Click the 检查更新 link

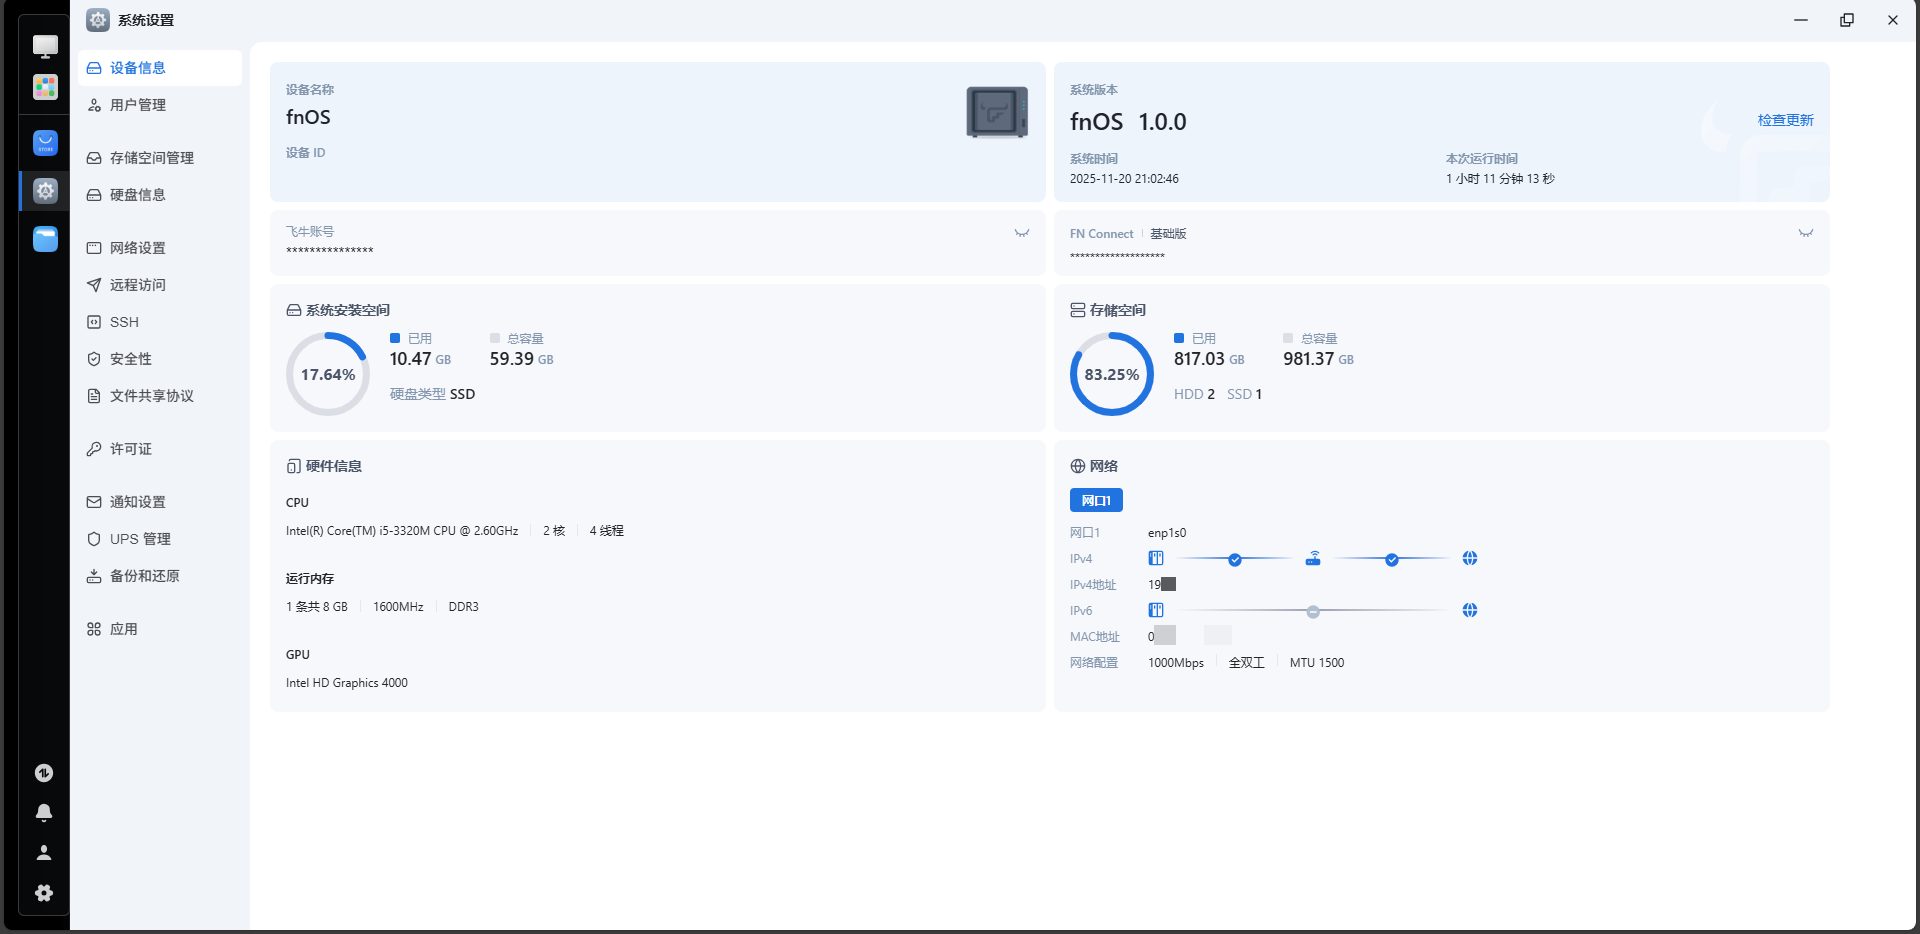[x=1785, y=120]
